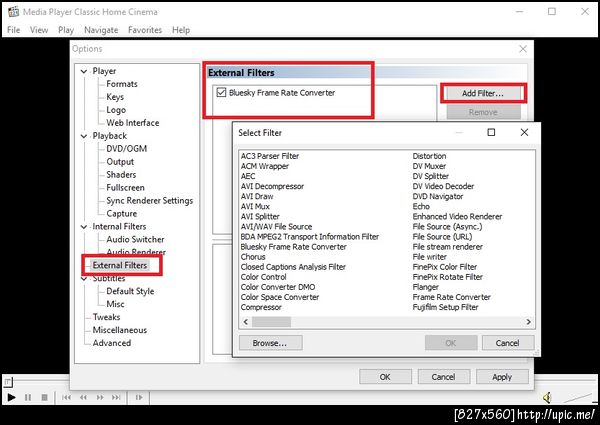The image size is (600, 425).
Task: Uncheck Bluesky Frame Rate Converter checkbox
Action: click(221, 92)
